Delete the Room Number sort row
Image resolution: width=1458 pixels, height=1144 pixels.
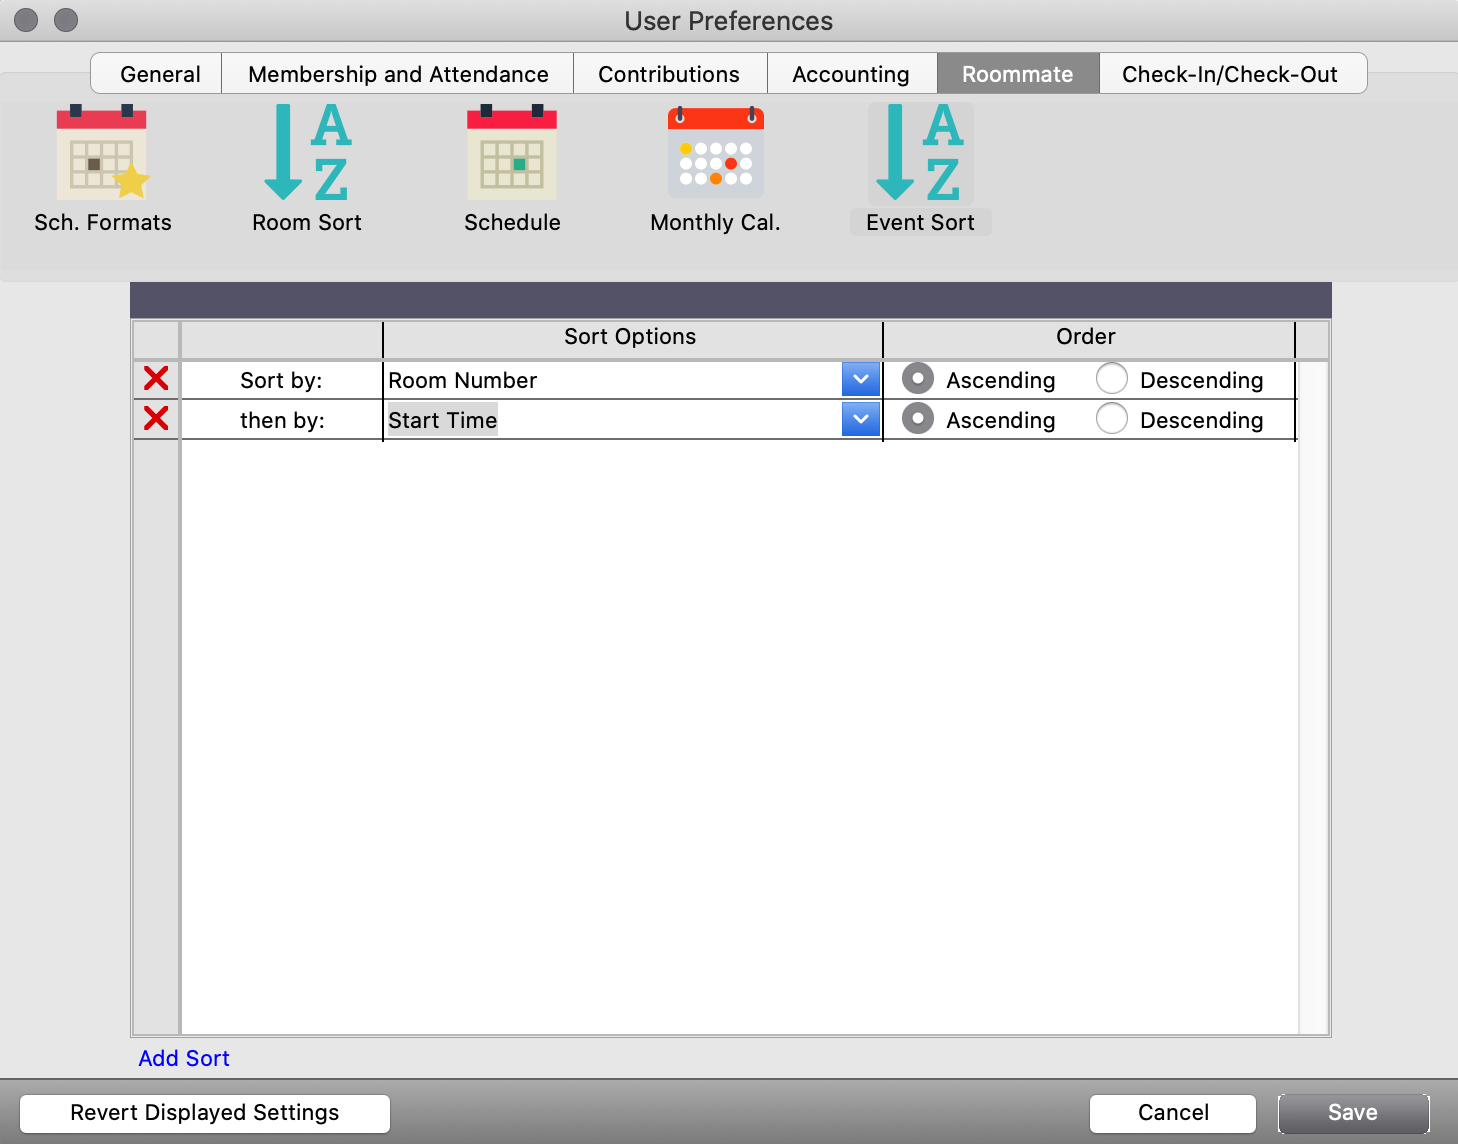[156, 379]
